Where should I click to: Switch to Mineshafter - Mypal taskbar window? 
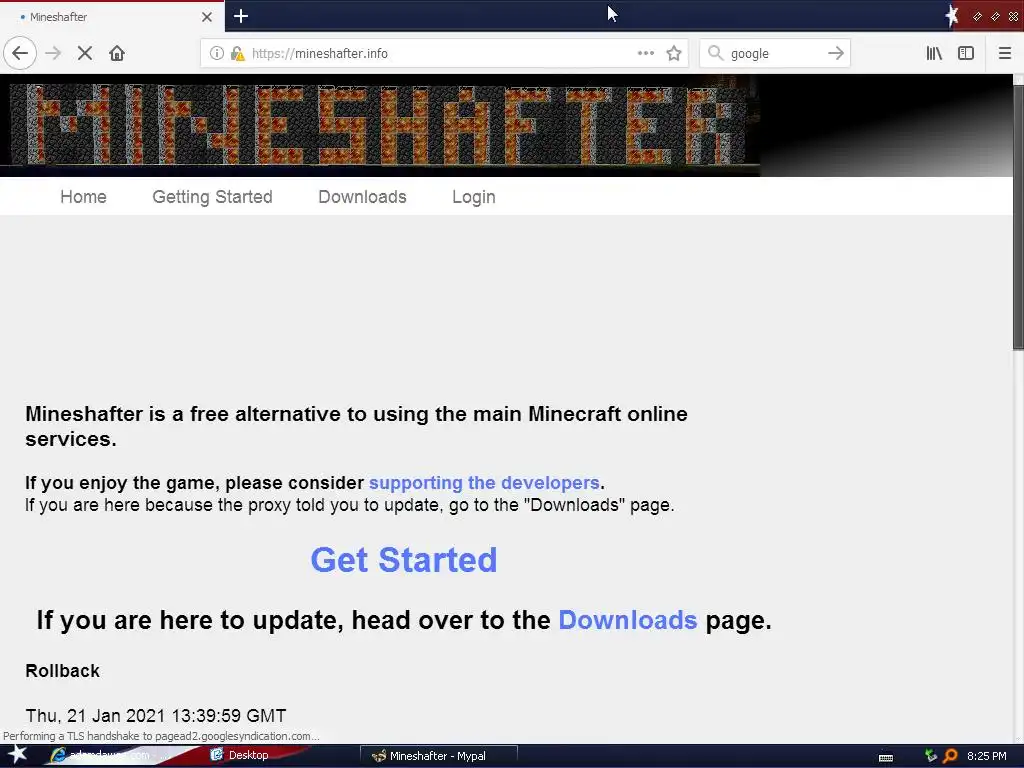point(439,756)
